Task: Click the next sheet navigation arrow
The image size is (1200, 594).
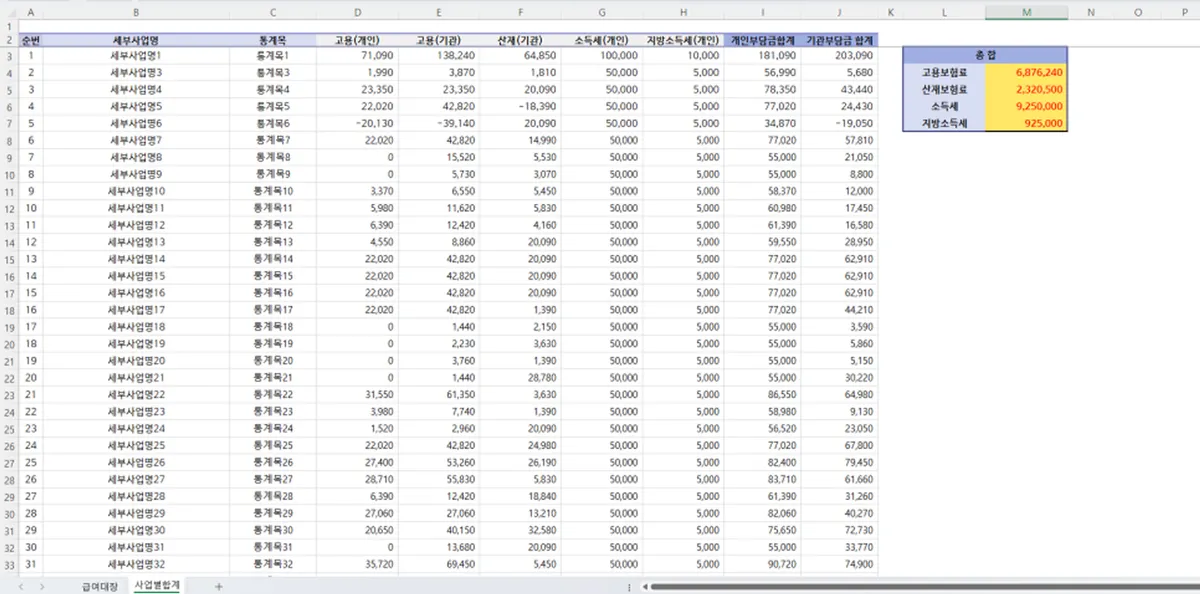Action: (41, 586)
